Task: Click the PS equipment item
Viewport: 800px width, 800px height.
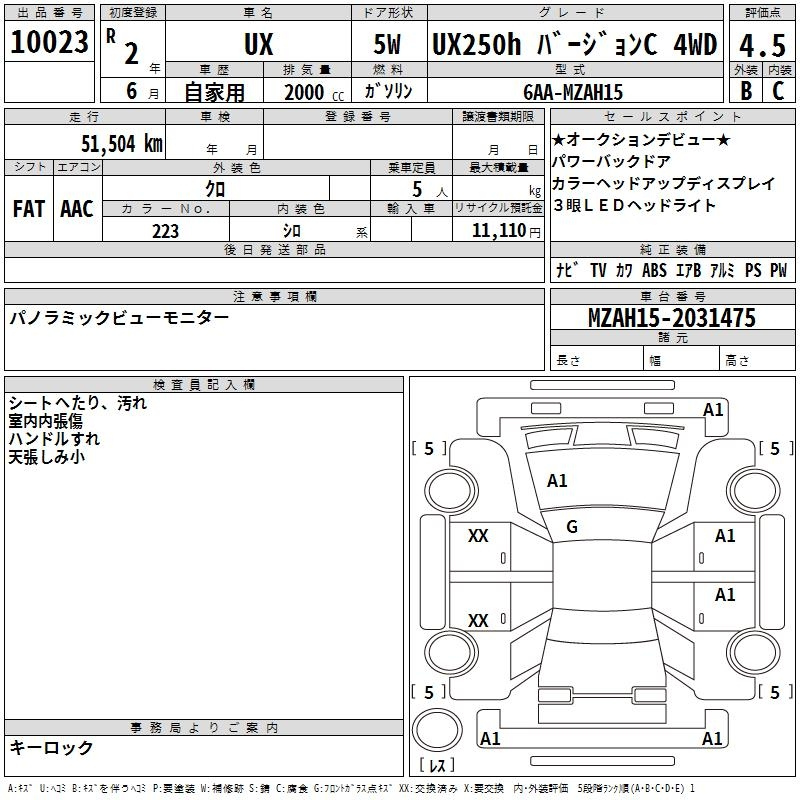Action: pyautogui.click(x=753, y=270)
